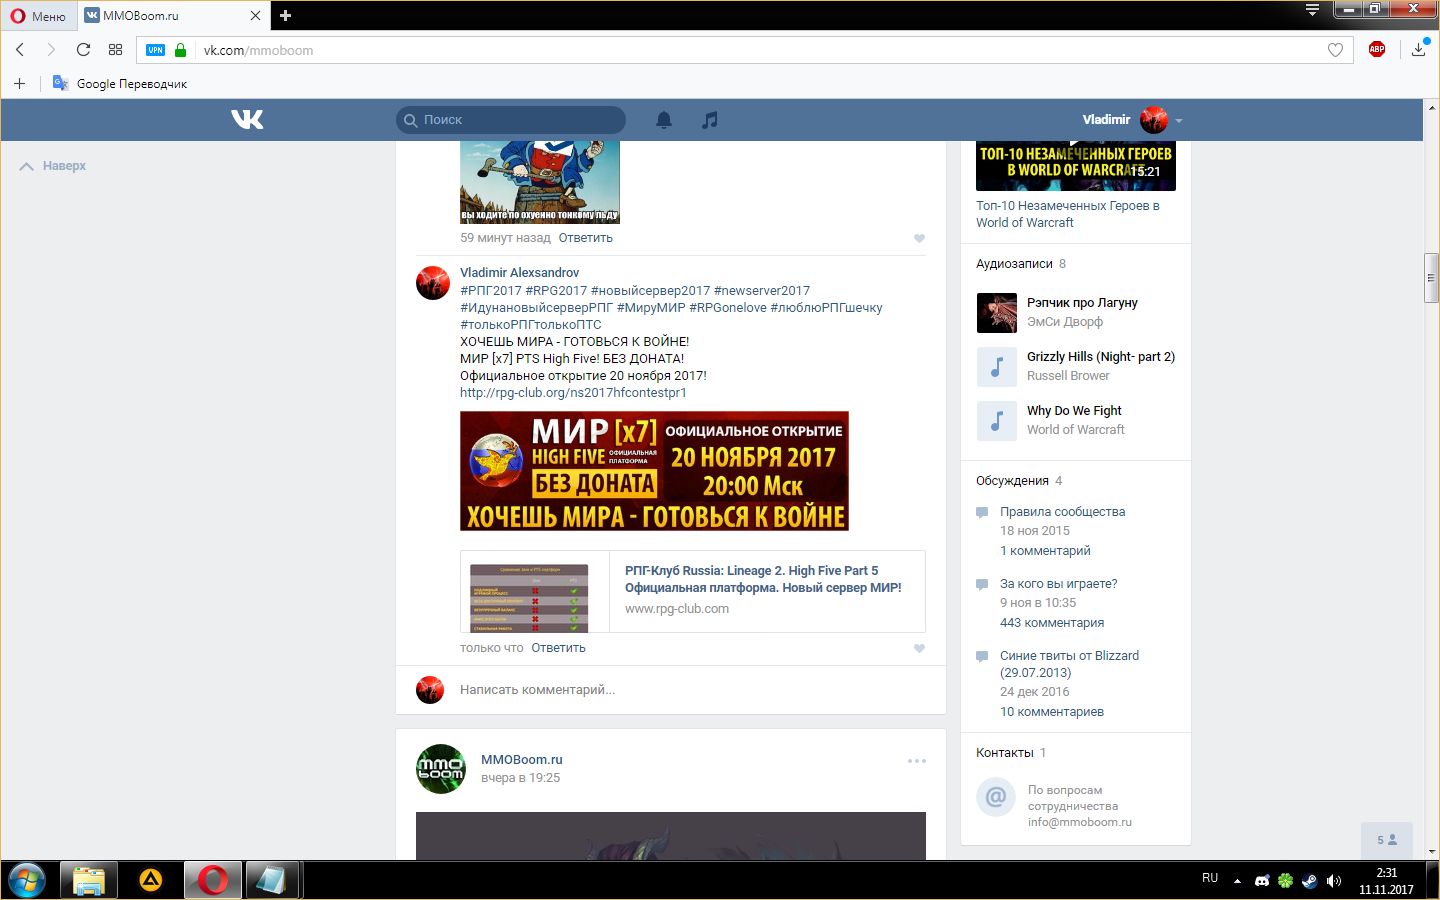Like the comment from 59 минут назад

point(919,238)
